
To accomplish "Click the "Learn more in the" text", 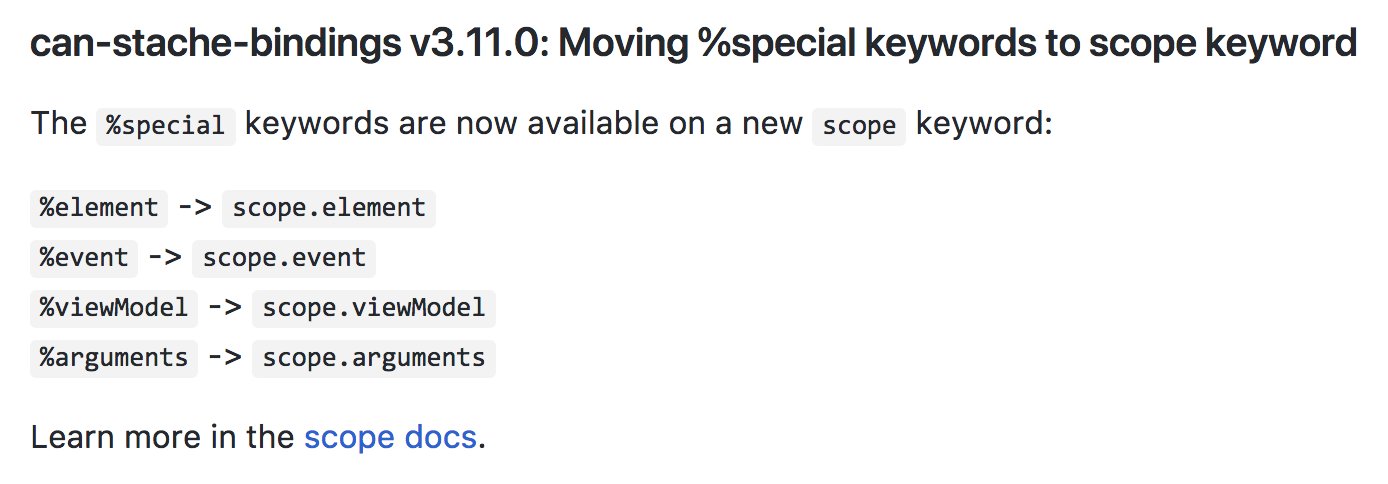I will point(163,437).
